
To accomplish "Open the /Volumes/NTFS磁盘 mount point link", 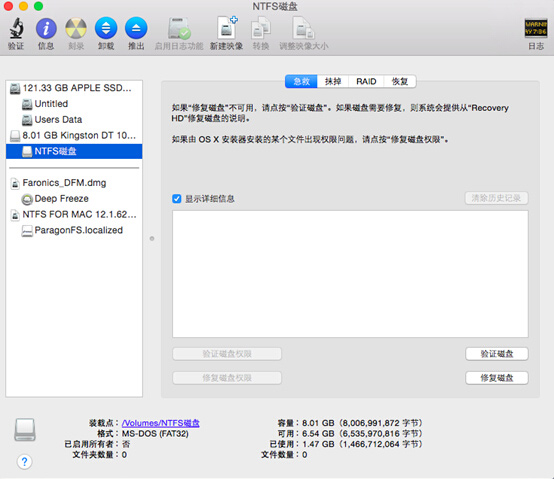I will [161, 423].
